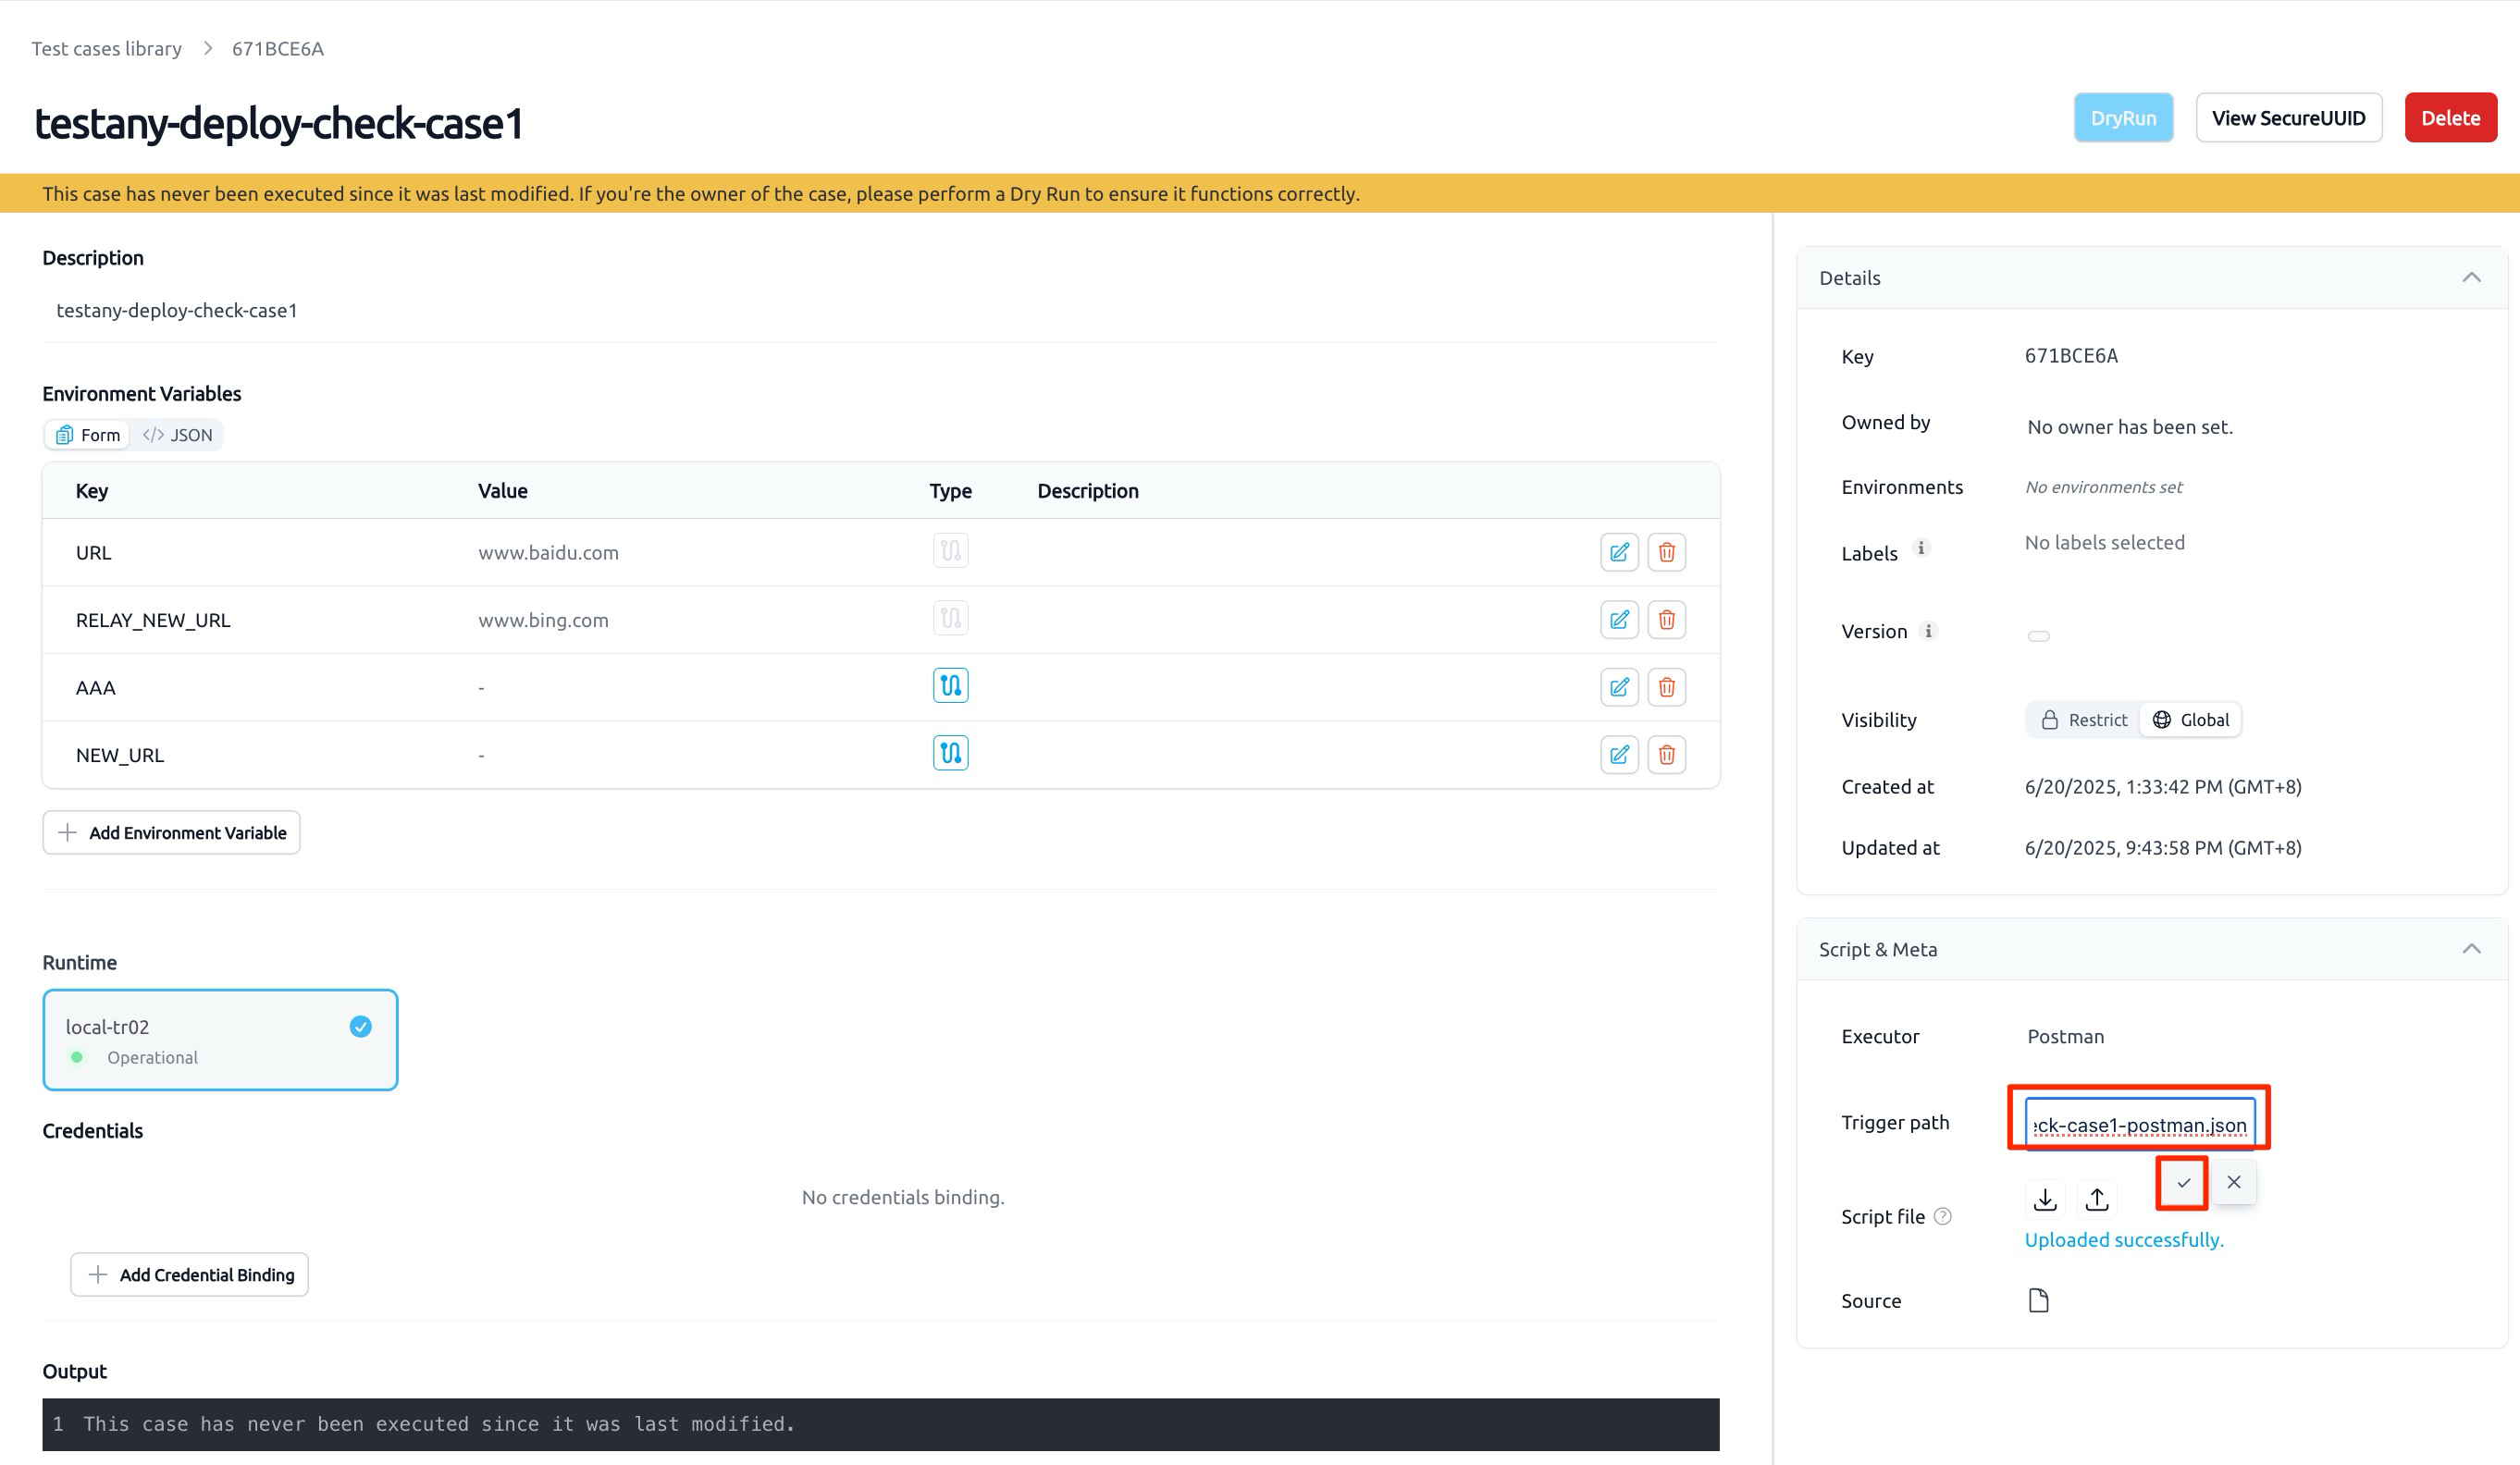The height and width of the screenshot is (1465, 2520).
Task: Click the DryRun button
Action: point(2123,118)
